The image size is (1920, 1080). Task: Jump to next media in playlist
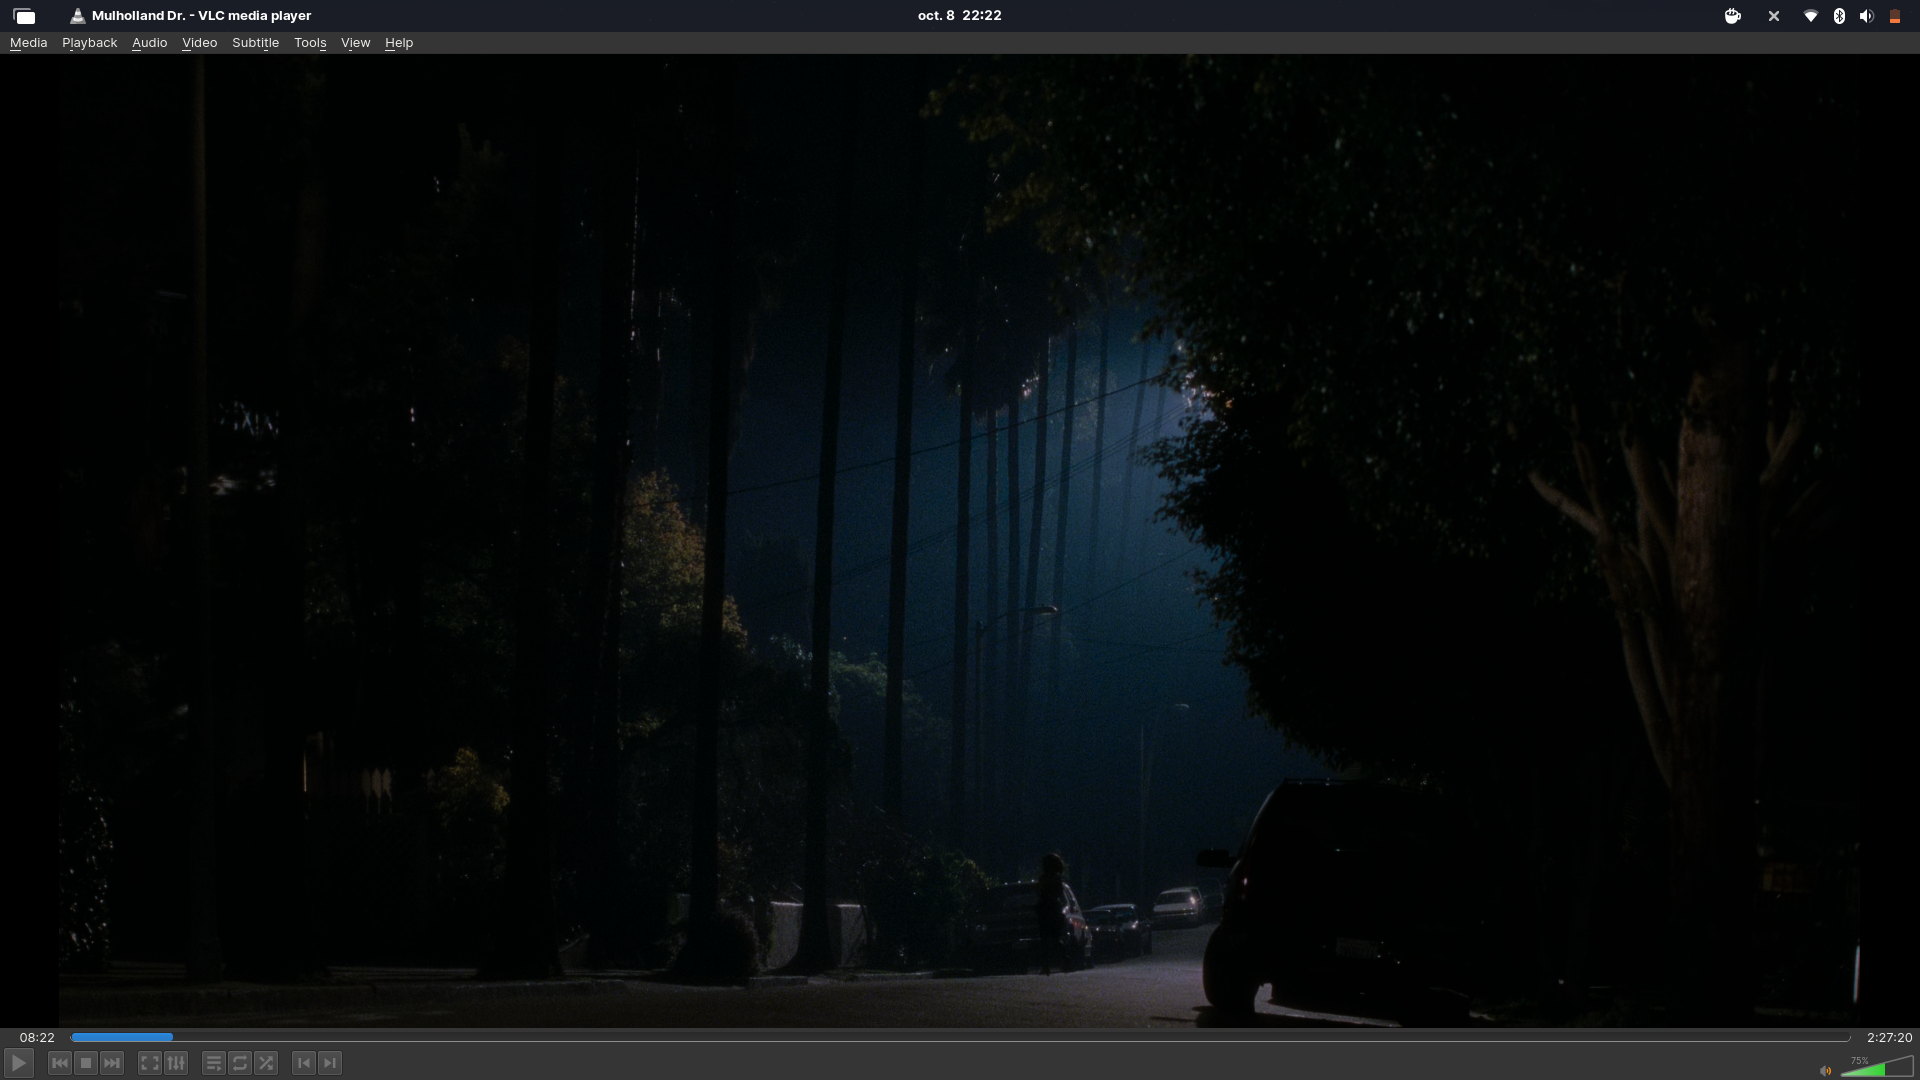pyautogui.click(x=112, y=1063)
